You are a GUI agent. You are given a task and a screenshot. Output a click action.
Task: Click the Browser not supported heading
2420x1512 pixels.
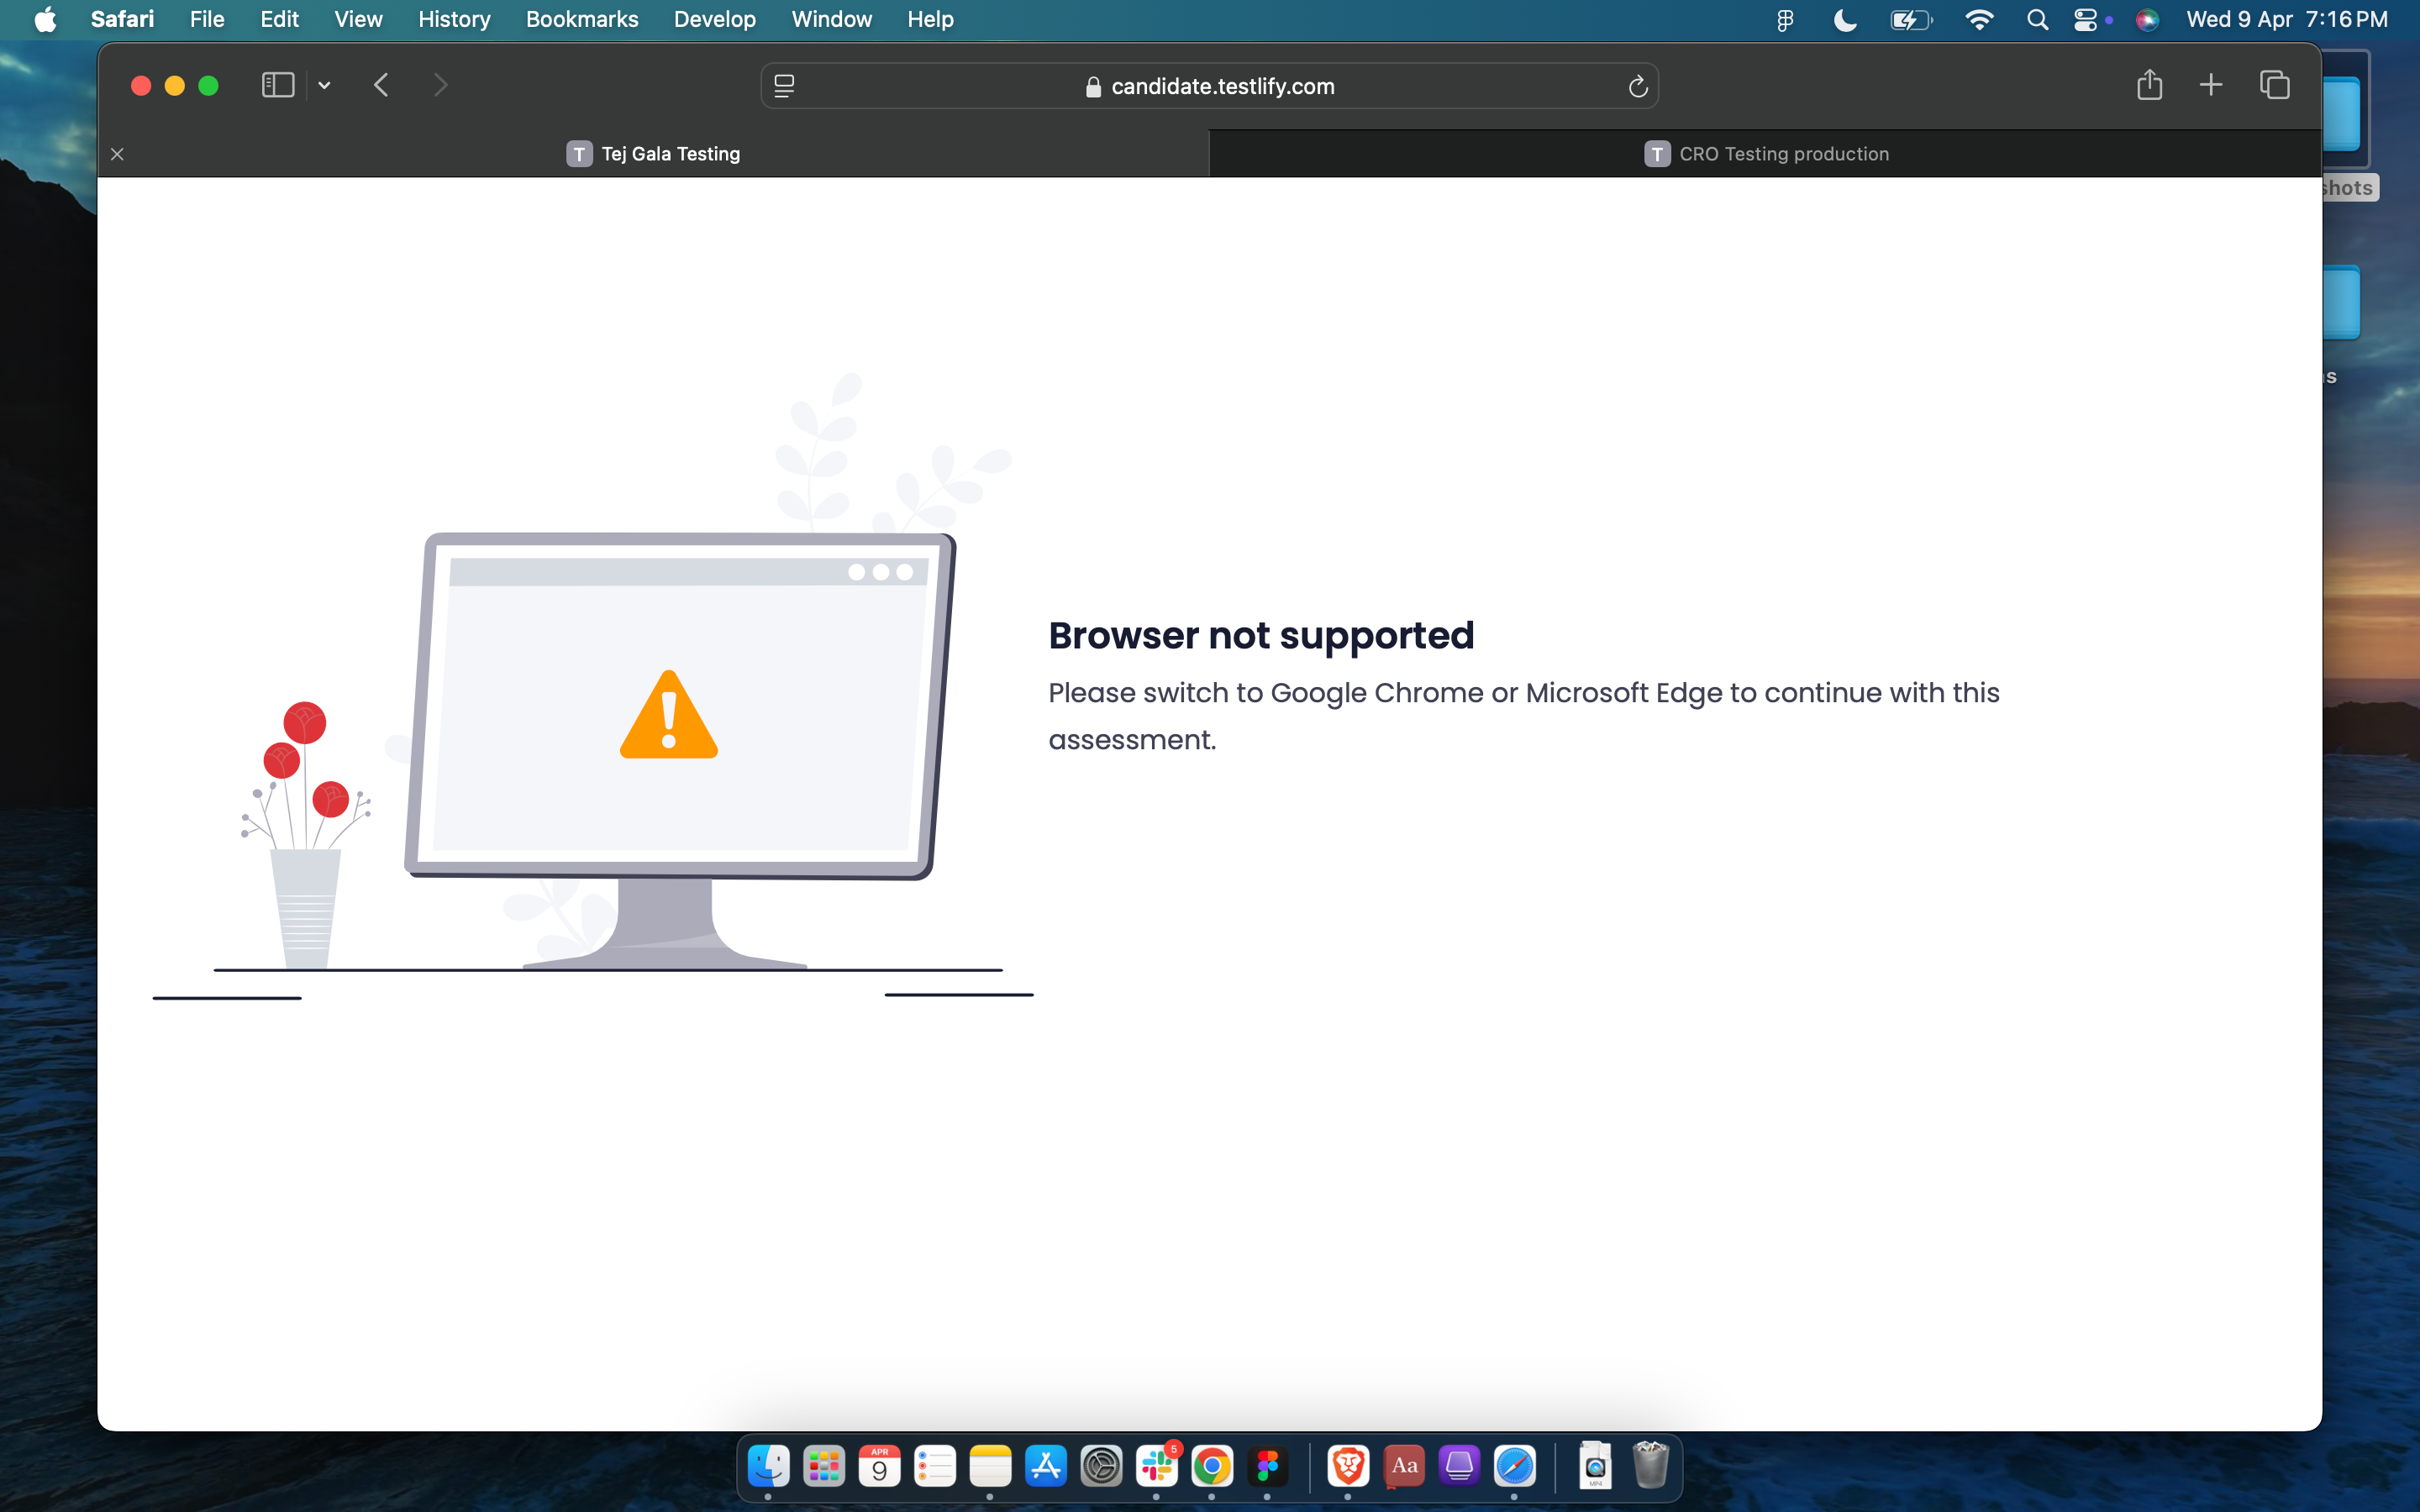tap(1261, 635)
